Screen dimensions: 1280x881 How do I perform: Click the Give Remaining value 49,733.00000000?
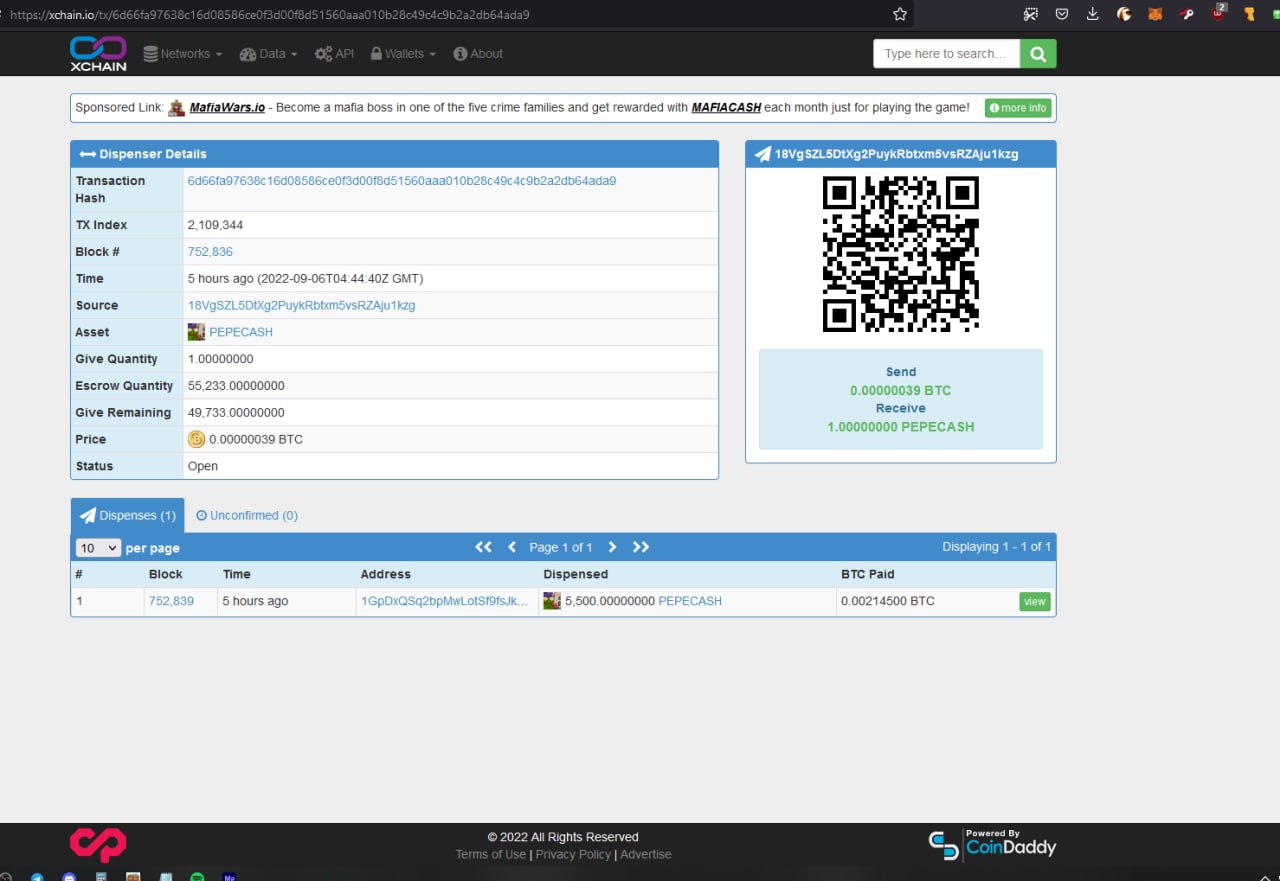(x=236, y=412)
